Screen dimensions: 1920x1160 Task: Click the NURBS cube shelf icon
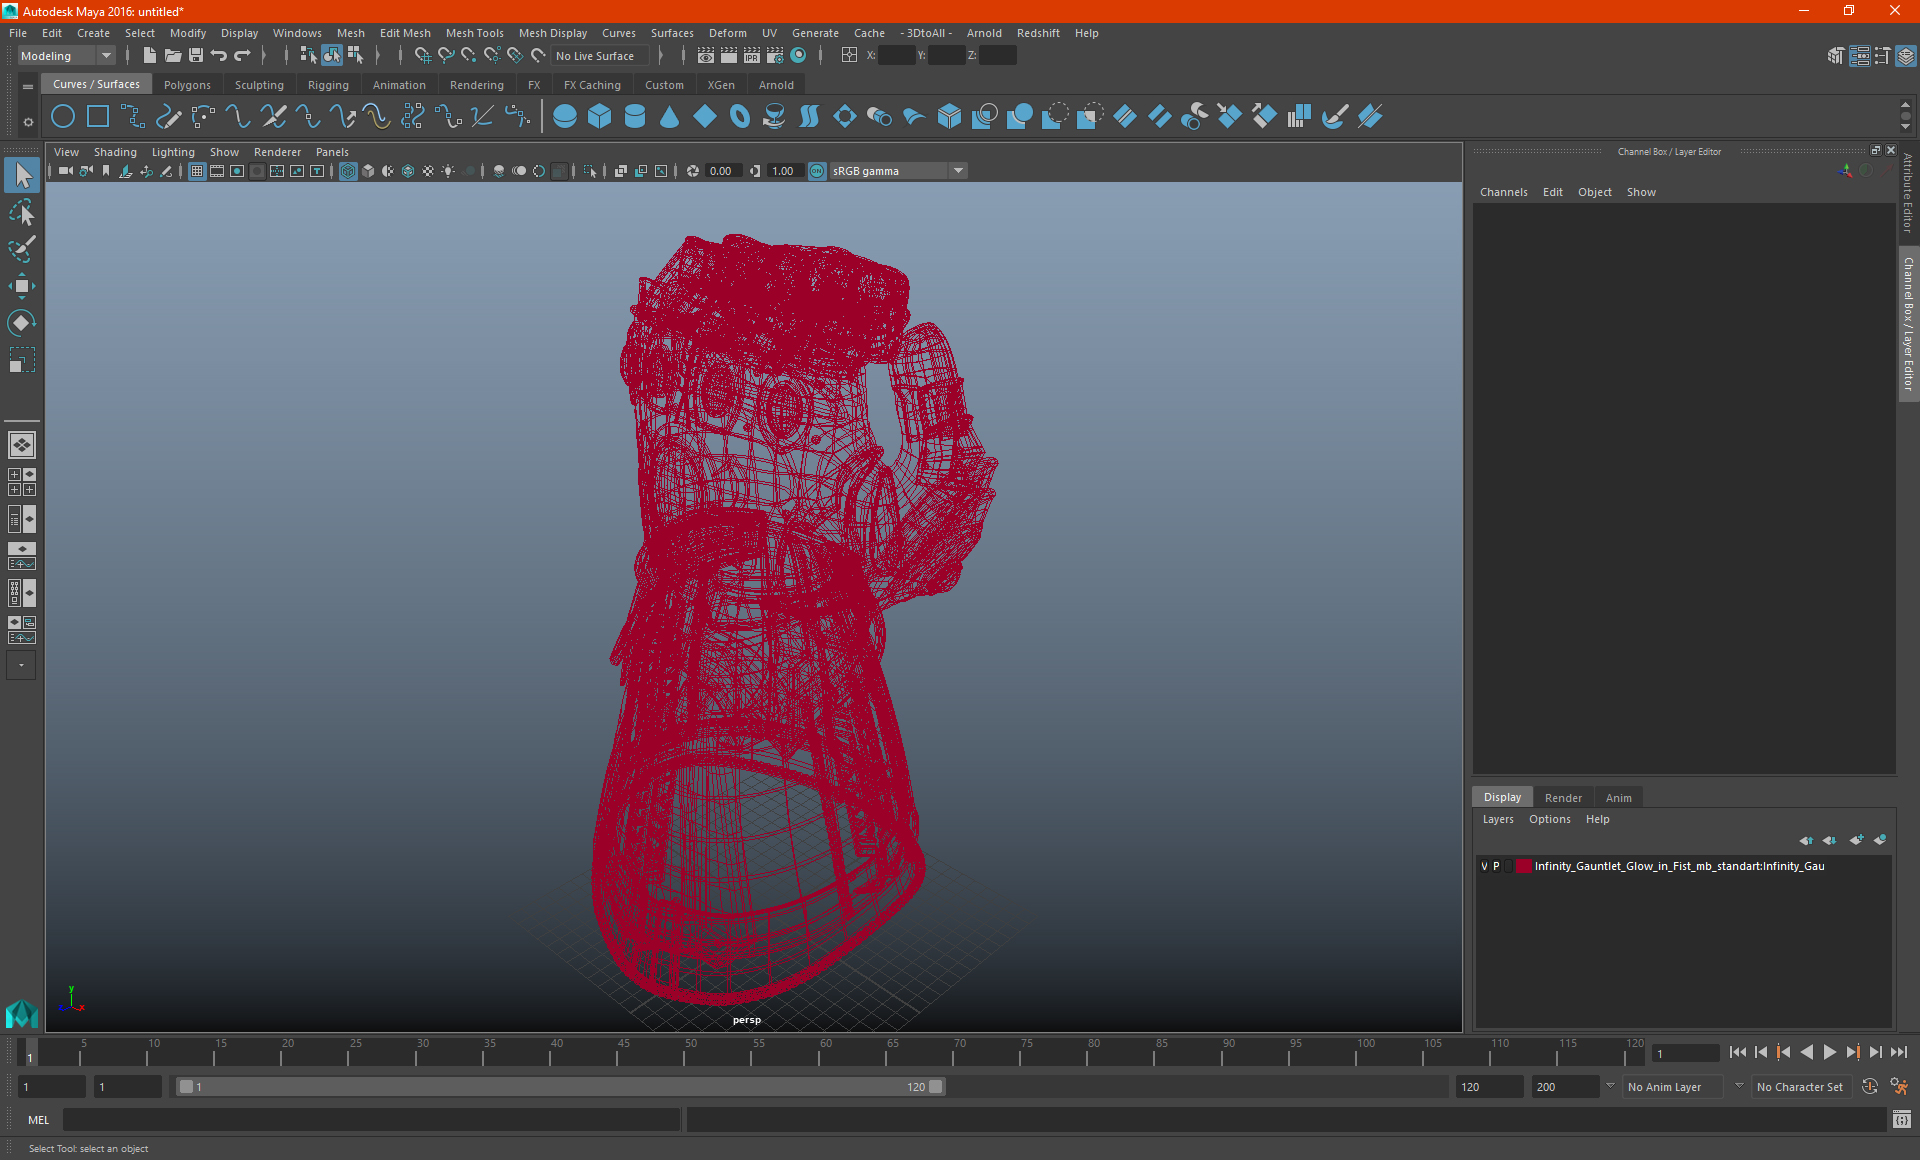600,117
